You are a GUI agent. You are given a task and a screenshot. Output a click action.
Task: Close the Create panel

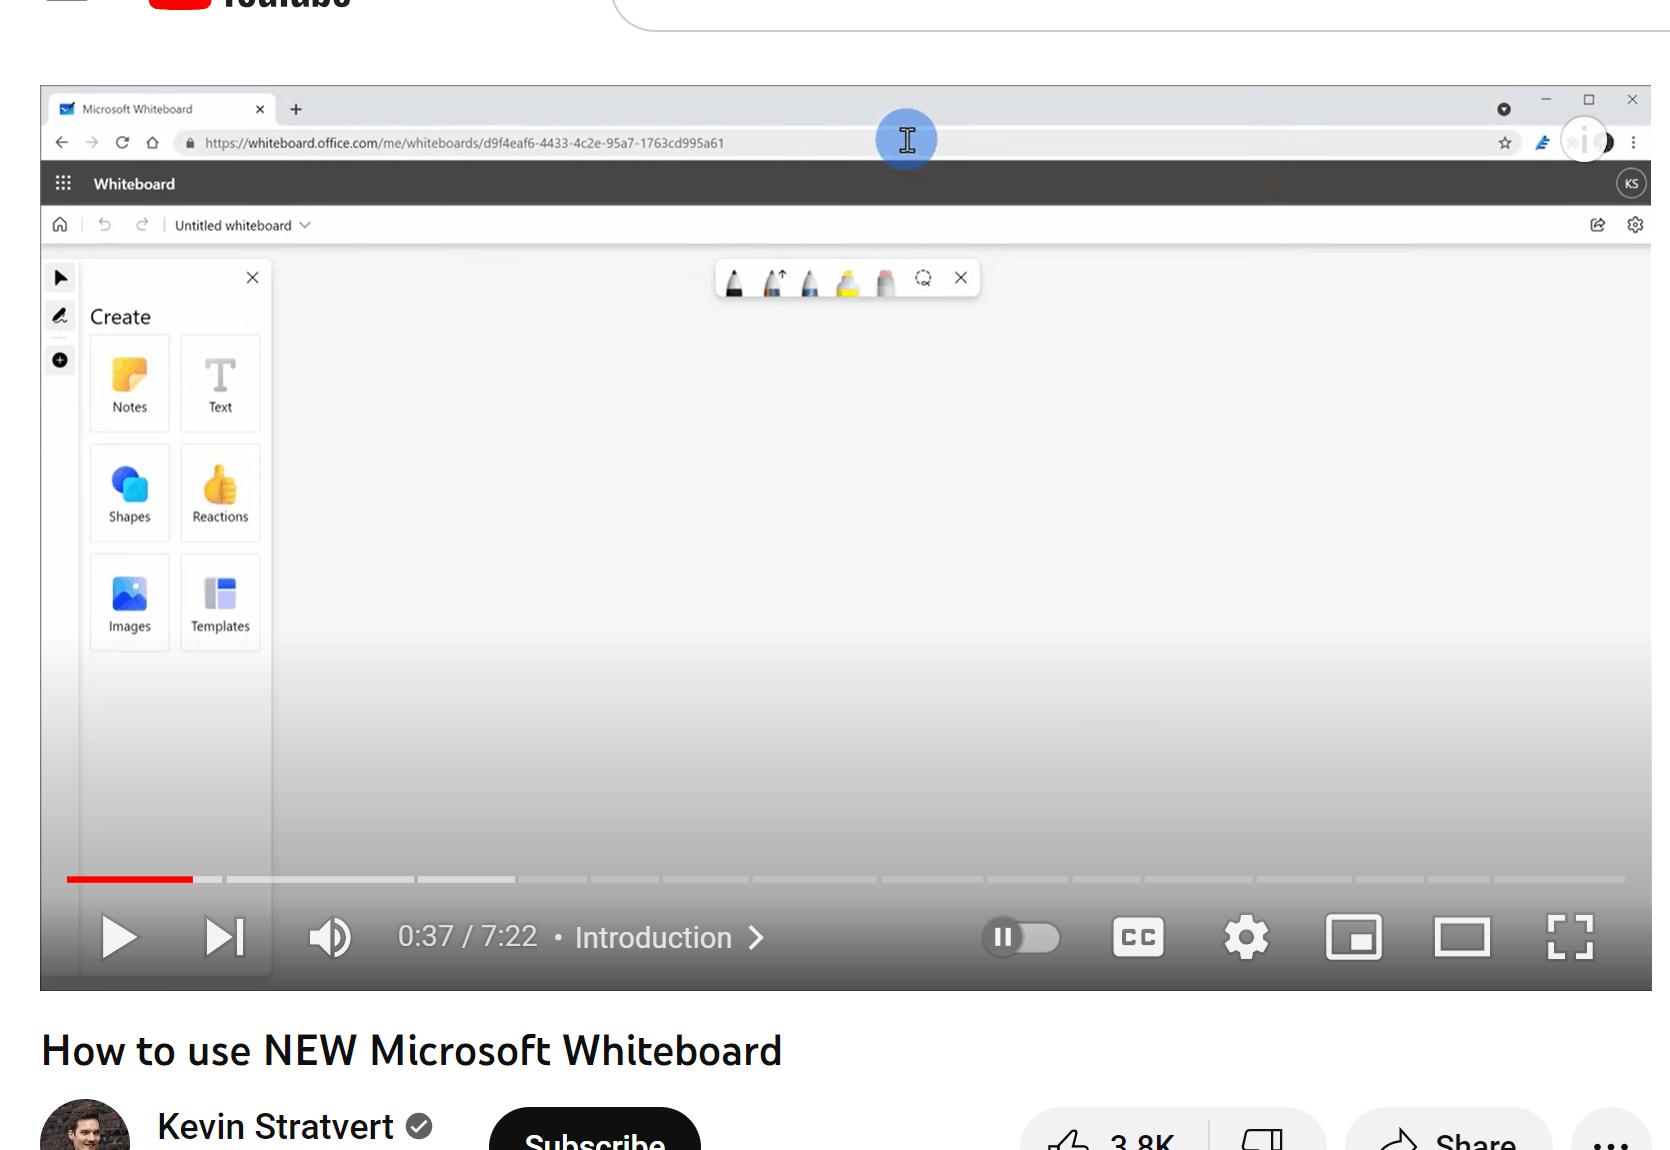point(253,278)
